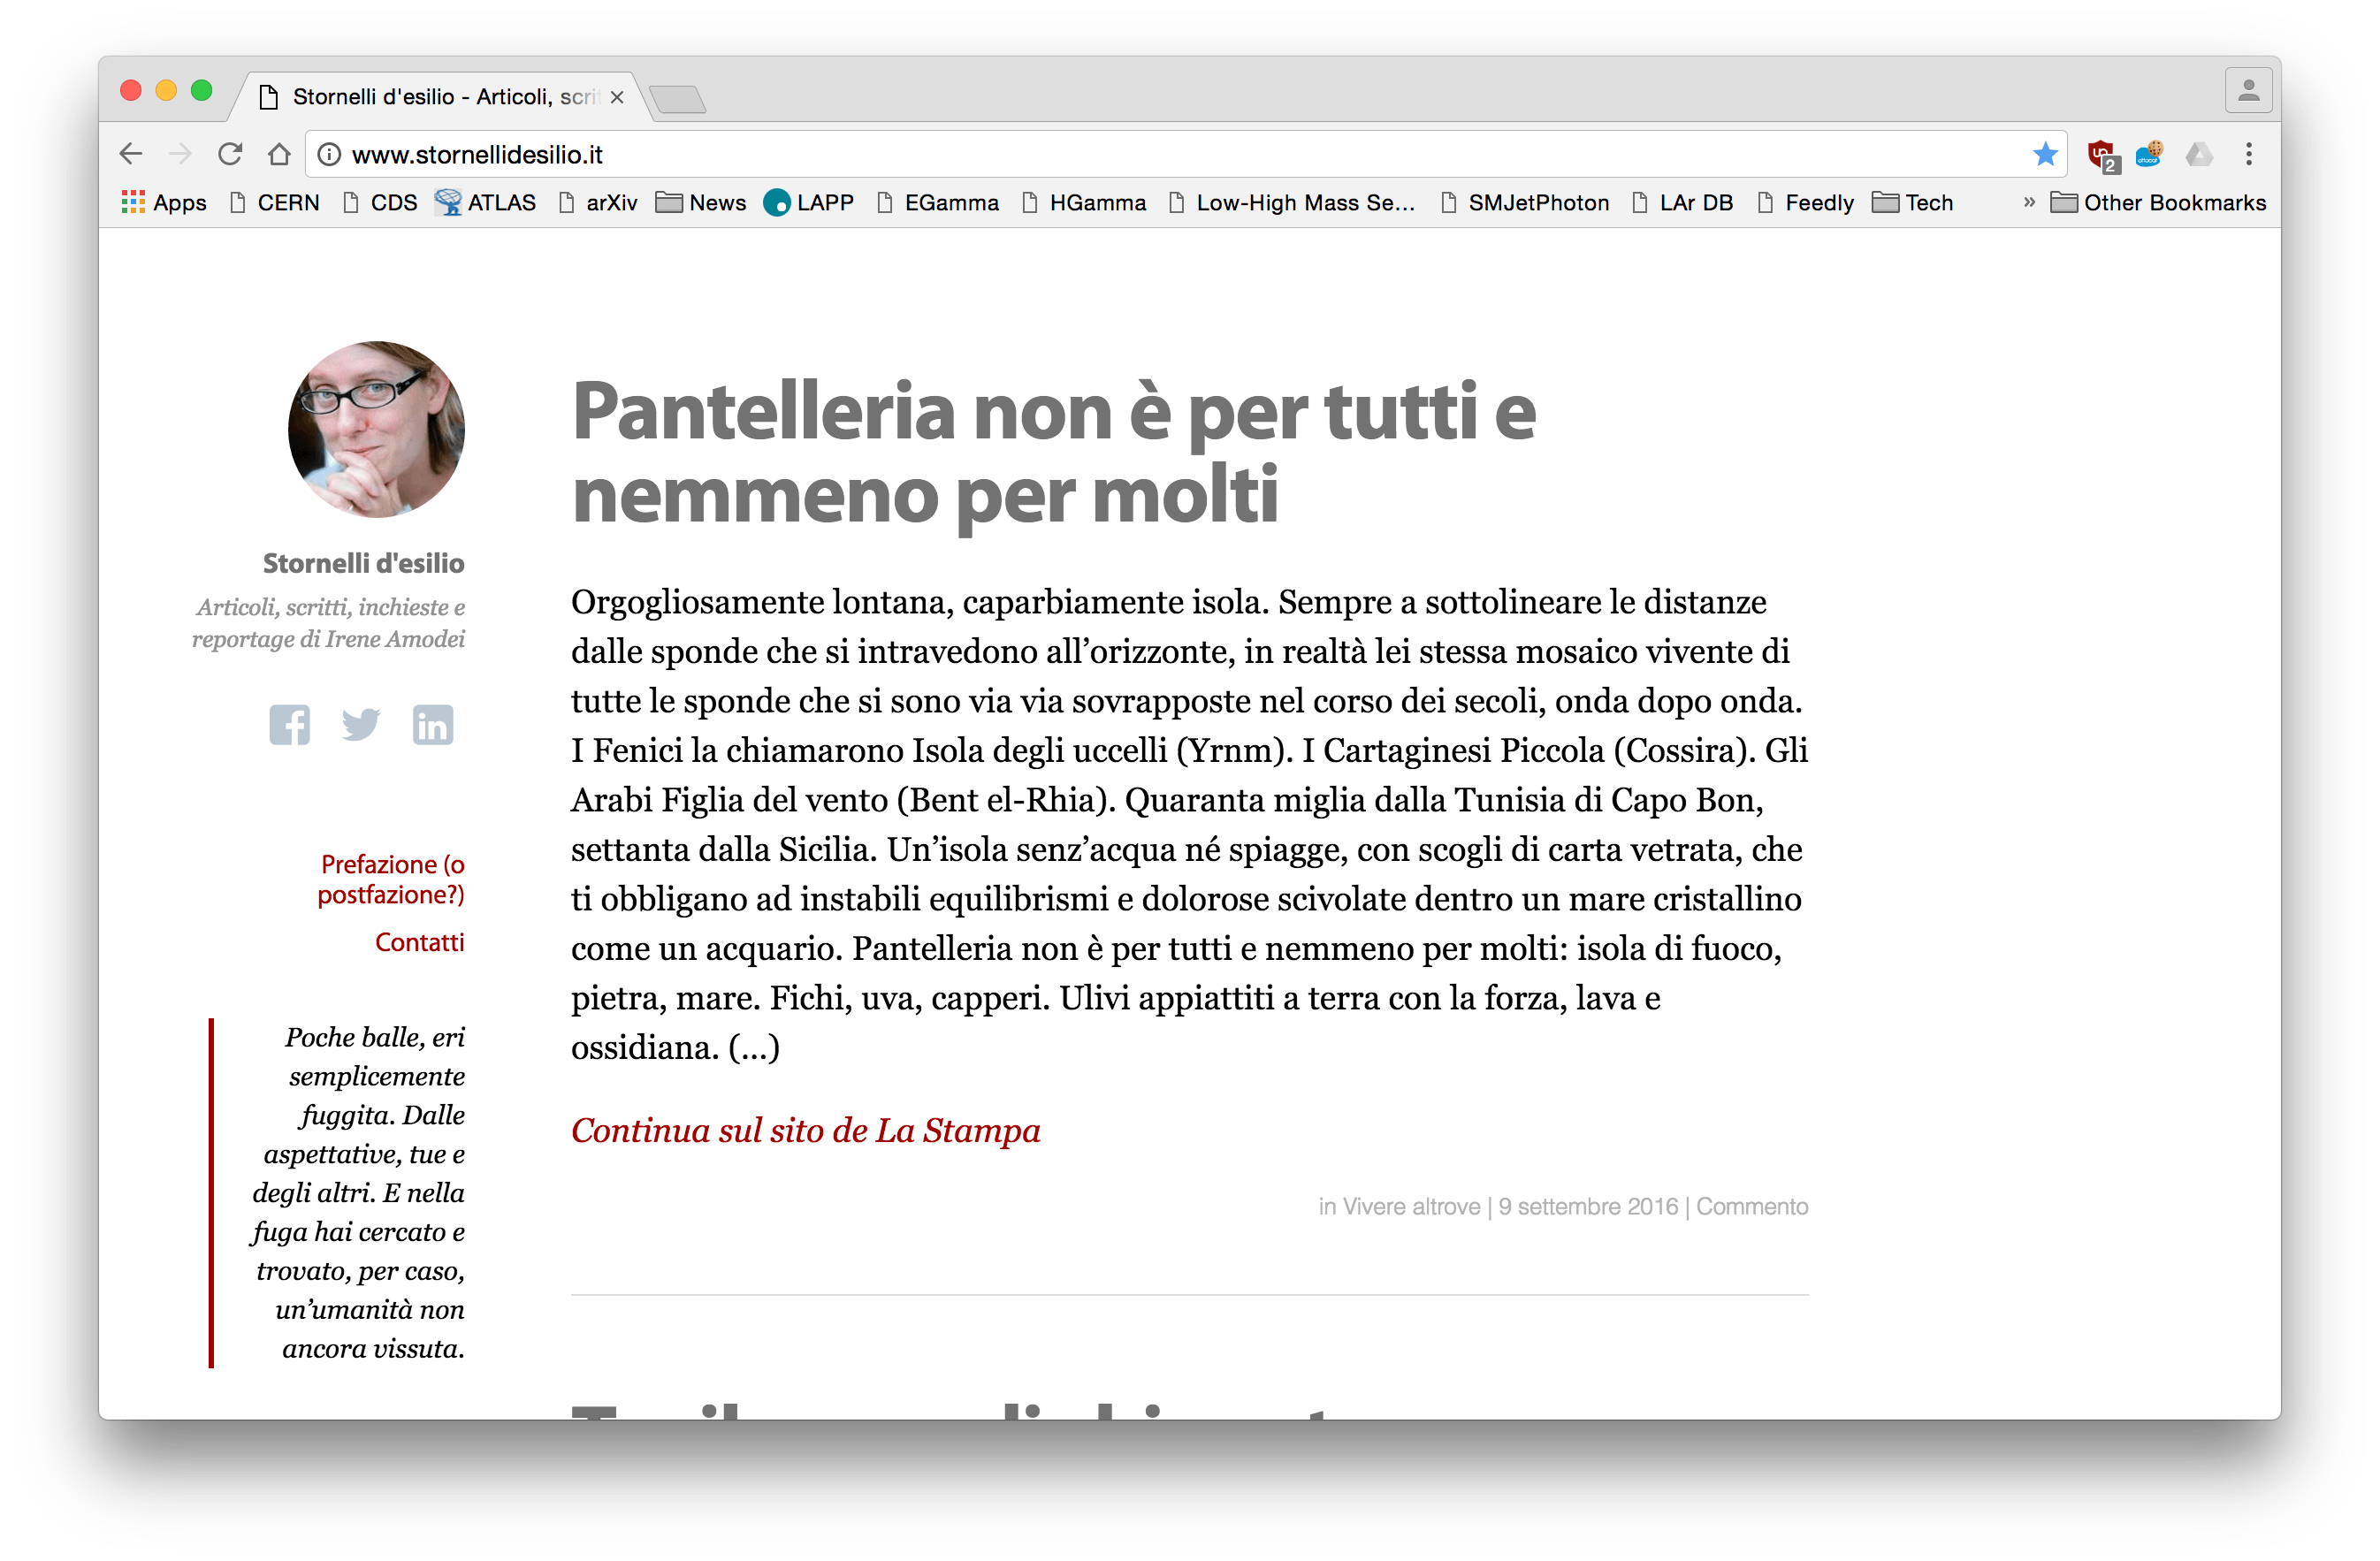Open the CERN bookmark

coord(274,203)
